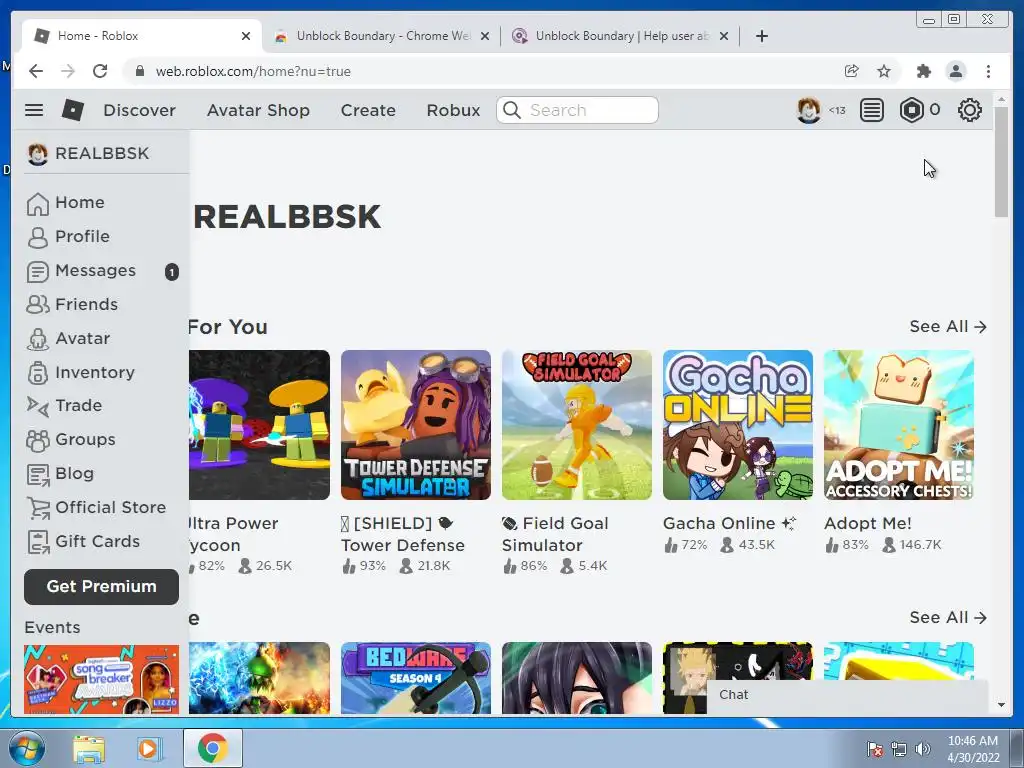Viewport: 1024px width, 768px height.
Task: Click the share page icon in address bar
Action: (851, 71)
